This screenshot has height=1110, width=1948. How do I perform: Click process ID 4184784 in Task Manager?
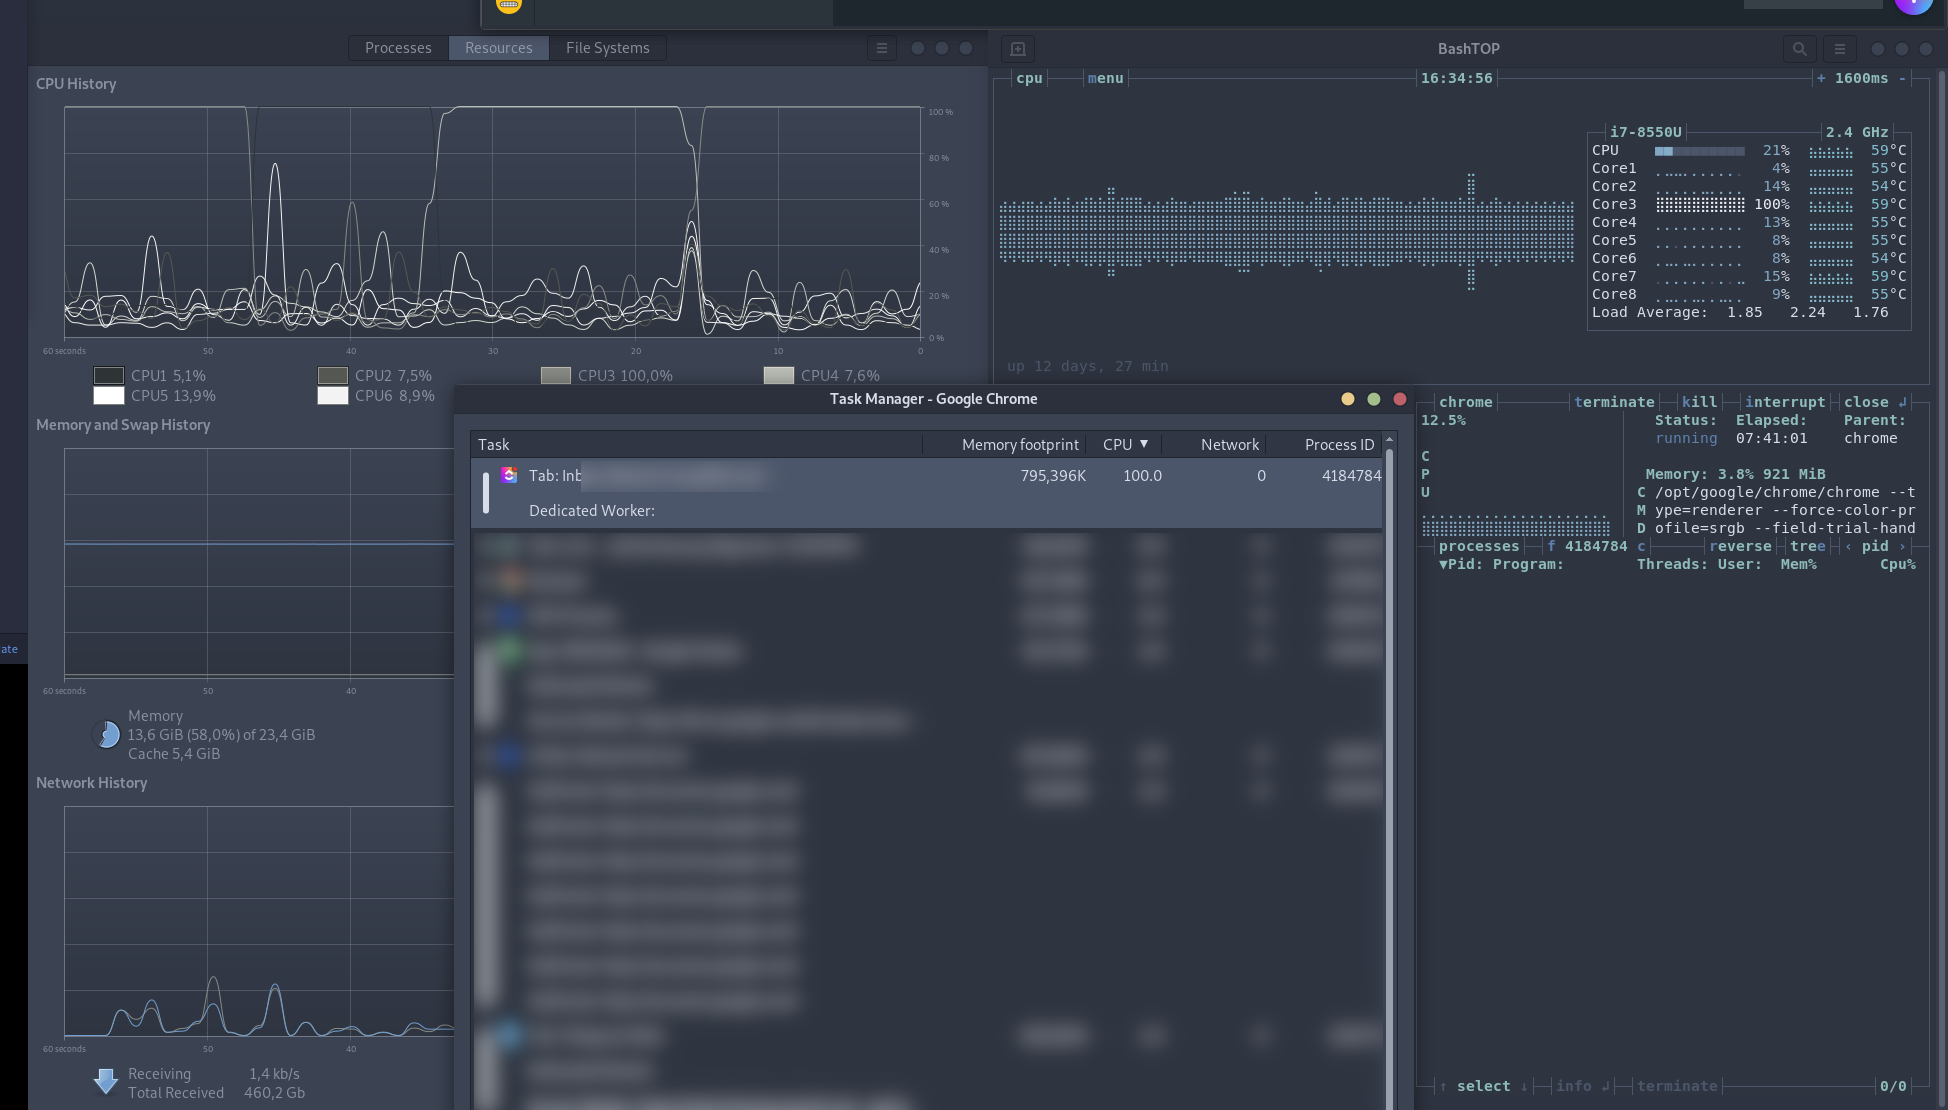(1351, 476)
